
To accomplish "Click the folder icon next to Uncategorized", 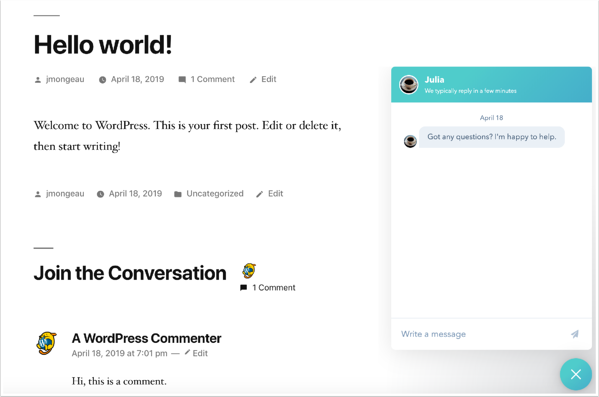I will point(178,194).
